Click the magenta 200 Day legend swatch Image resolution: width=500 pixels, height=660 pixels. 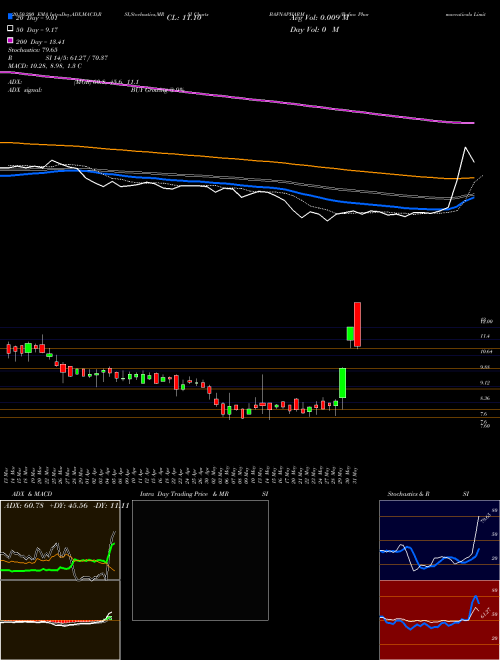11,41
